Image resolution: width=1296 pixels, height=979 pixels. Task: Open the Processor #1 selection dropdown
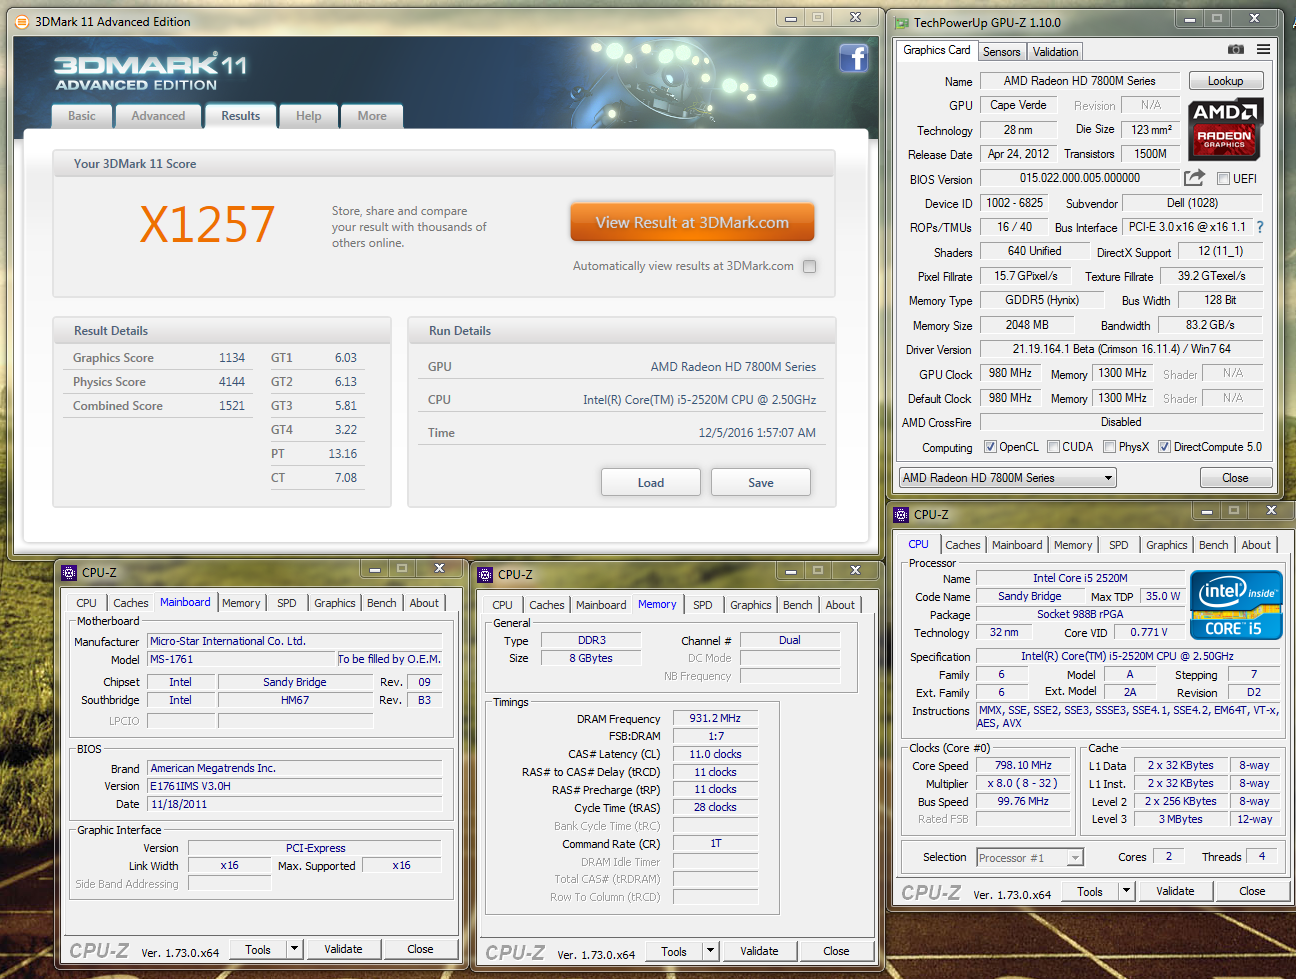(1030, 858)
